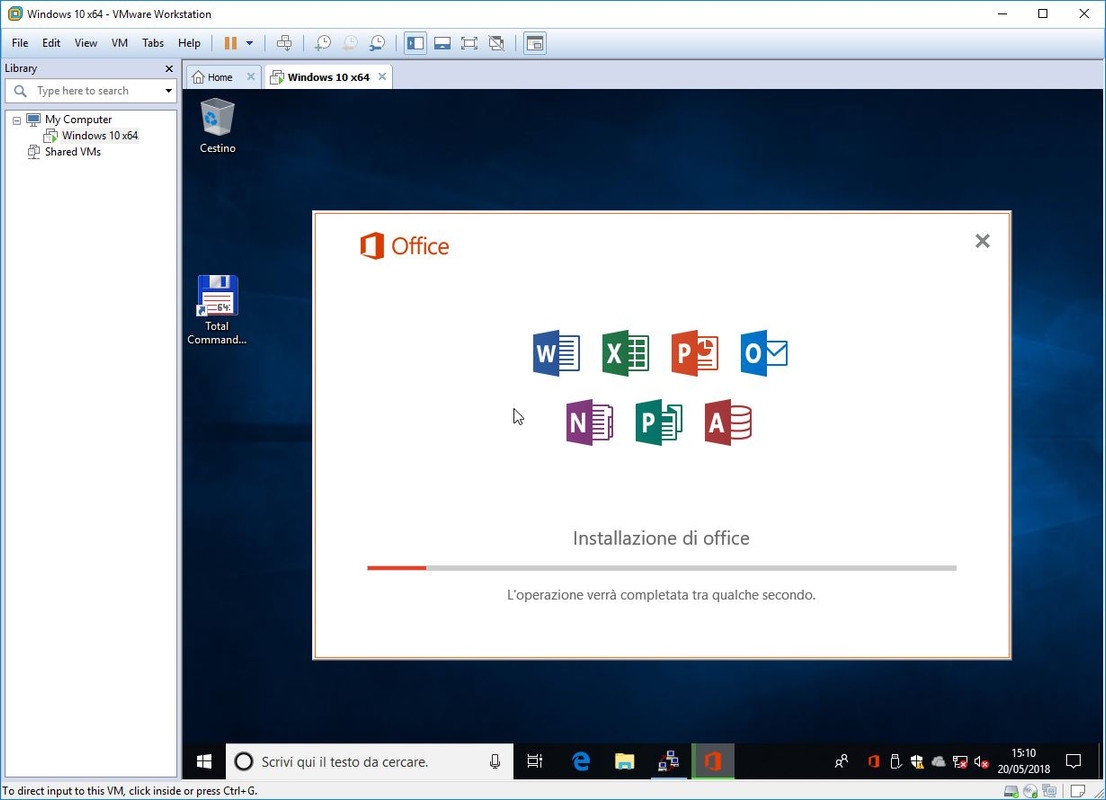Viewport: 1106px width, 800px height.
Task: Click the Cortana search box
Action: (x=370, y=761)
